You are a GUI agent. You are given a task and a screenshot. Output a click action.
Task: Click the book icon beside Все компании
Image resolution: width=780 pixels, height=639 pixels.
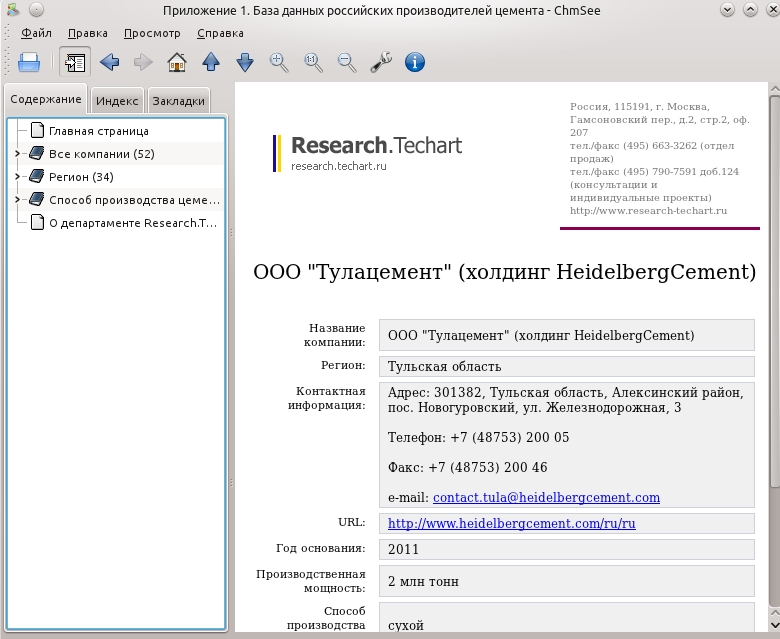pos(36,153)
